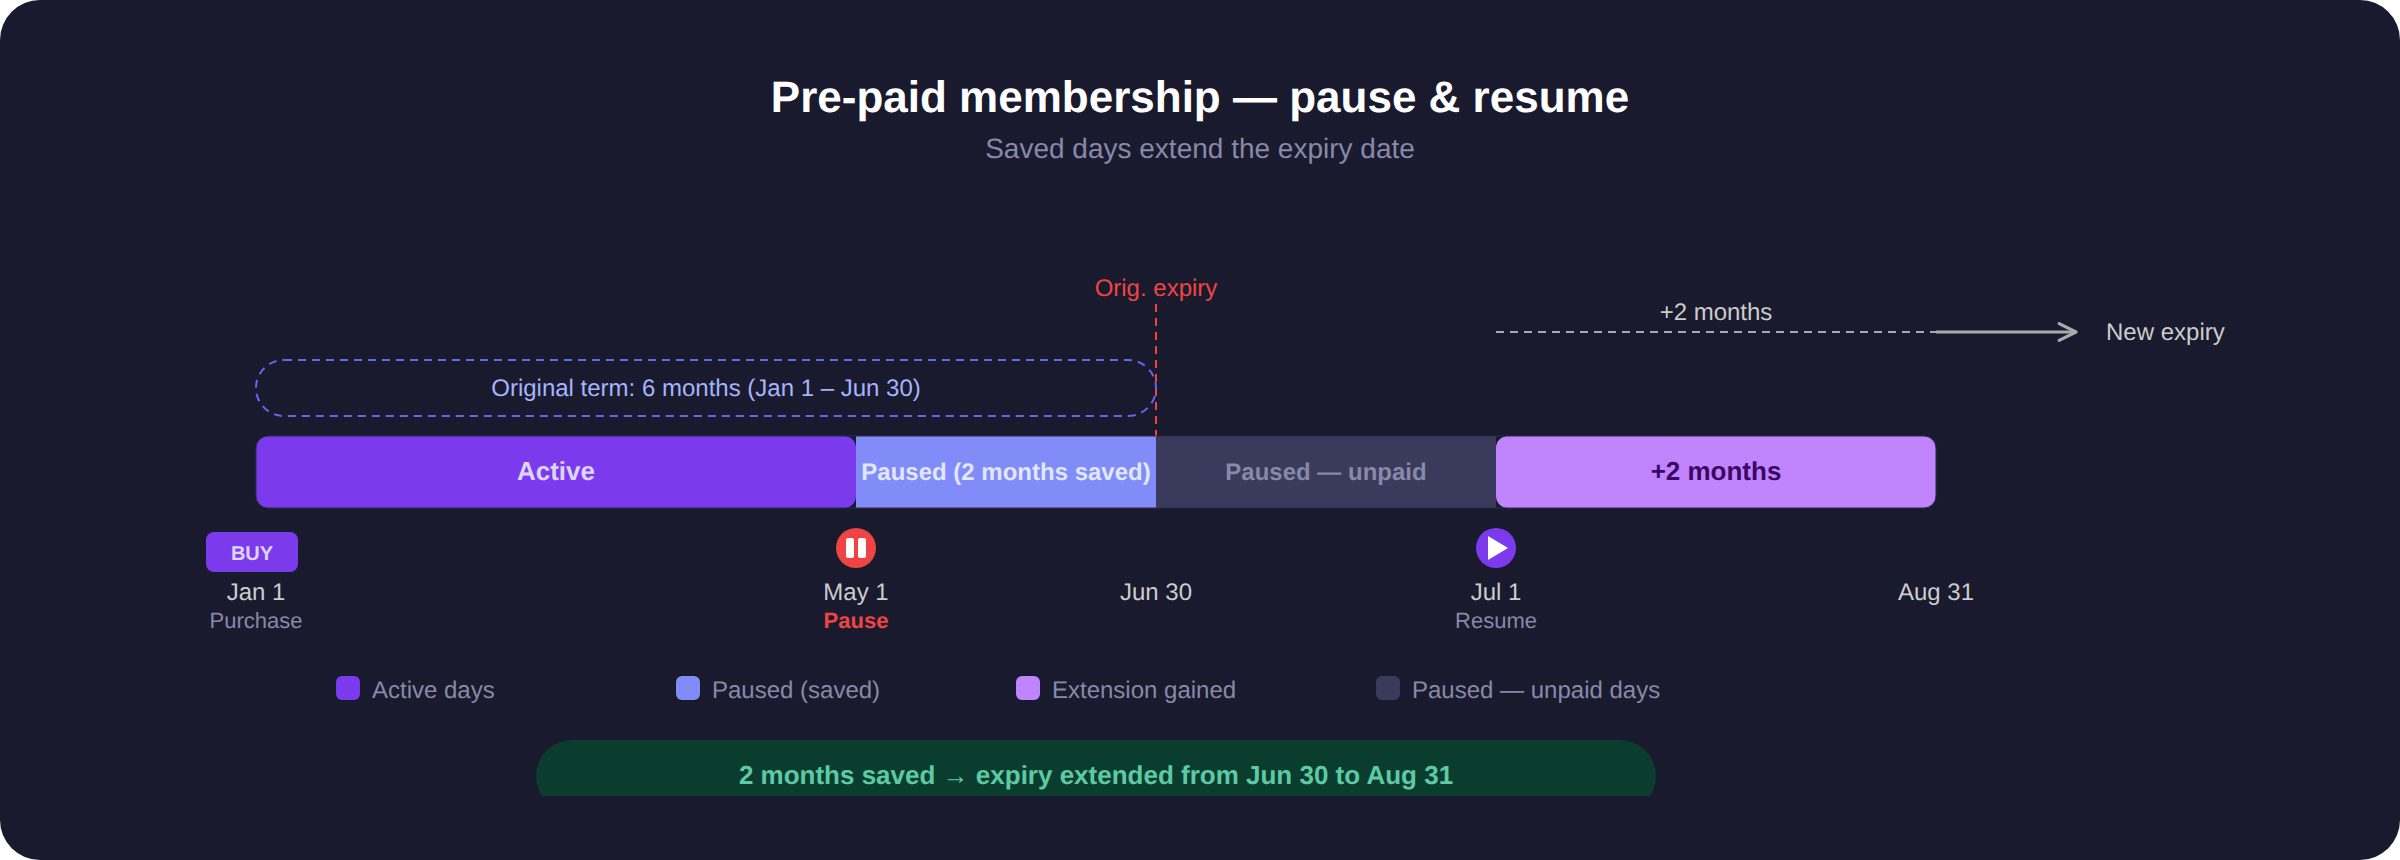This screenshot has height=860, width=2400.
Task: Select the Paused — unpaid days legend swatch
Action: point(1388,688)
